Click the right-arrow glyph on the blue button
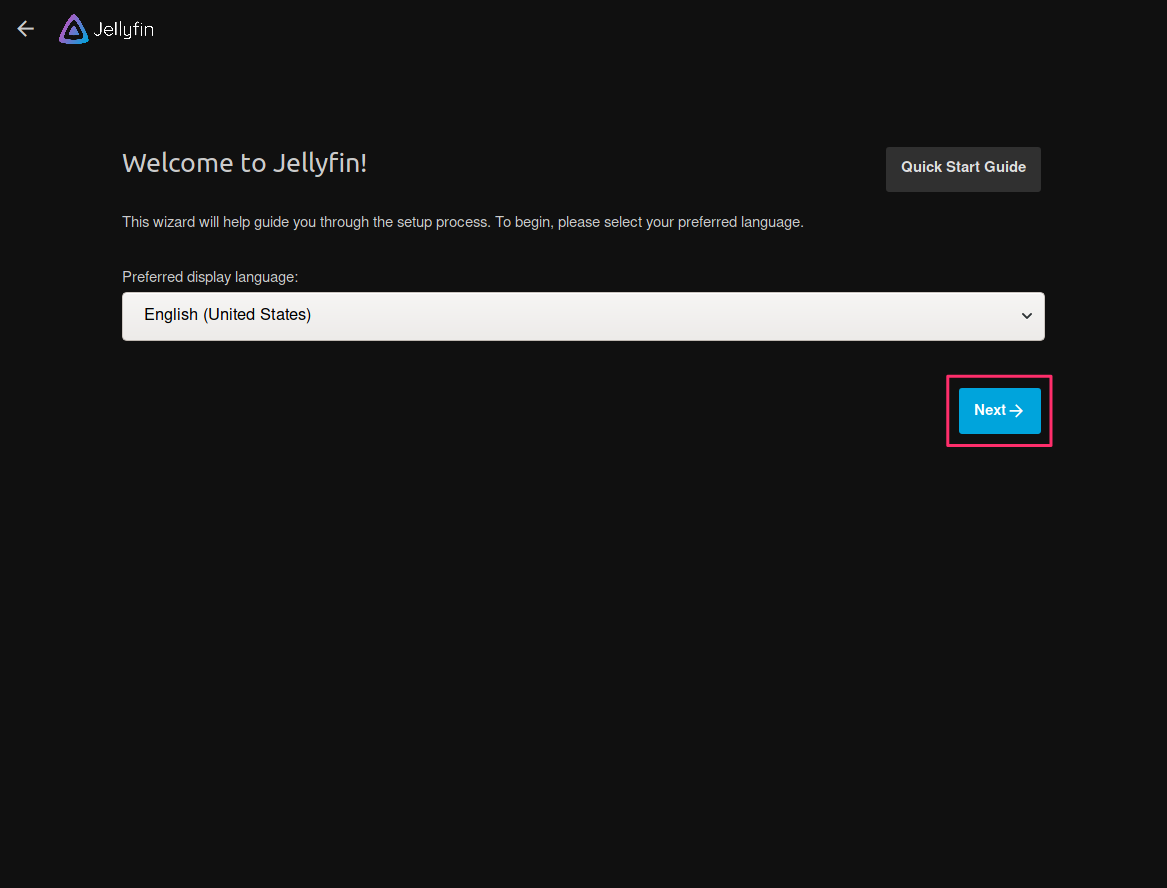 1016,410
